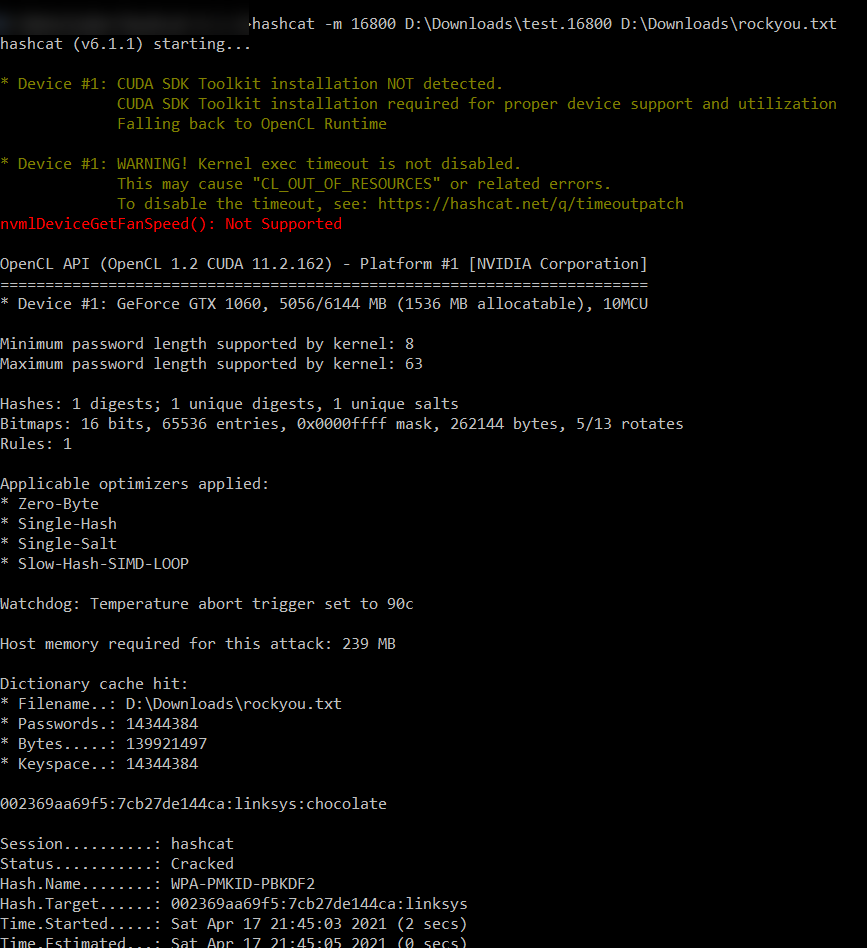The image size is (867, 948).
Task: Click the hashcat command line text
Action: point(544,24)
